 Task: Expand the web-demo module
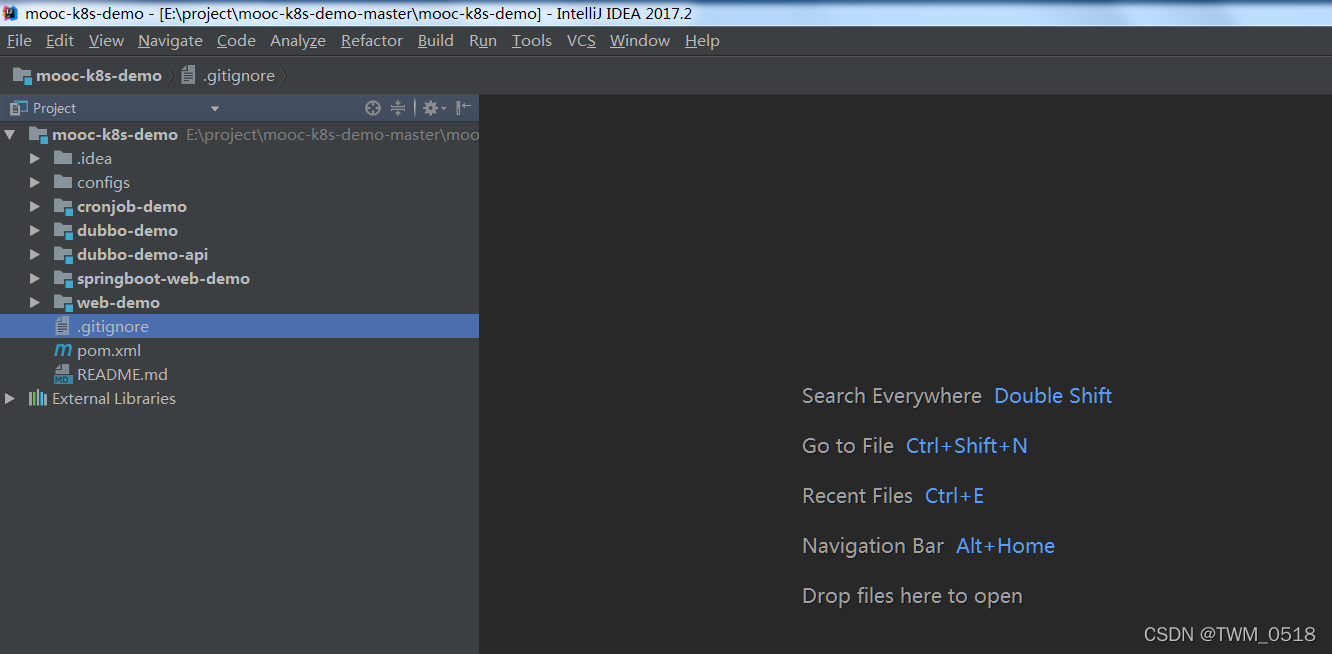tap(35, 302)
